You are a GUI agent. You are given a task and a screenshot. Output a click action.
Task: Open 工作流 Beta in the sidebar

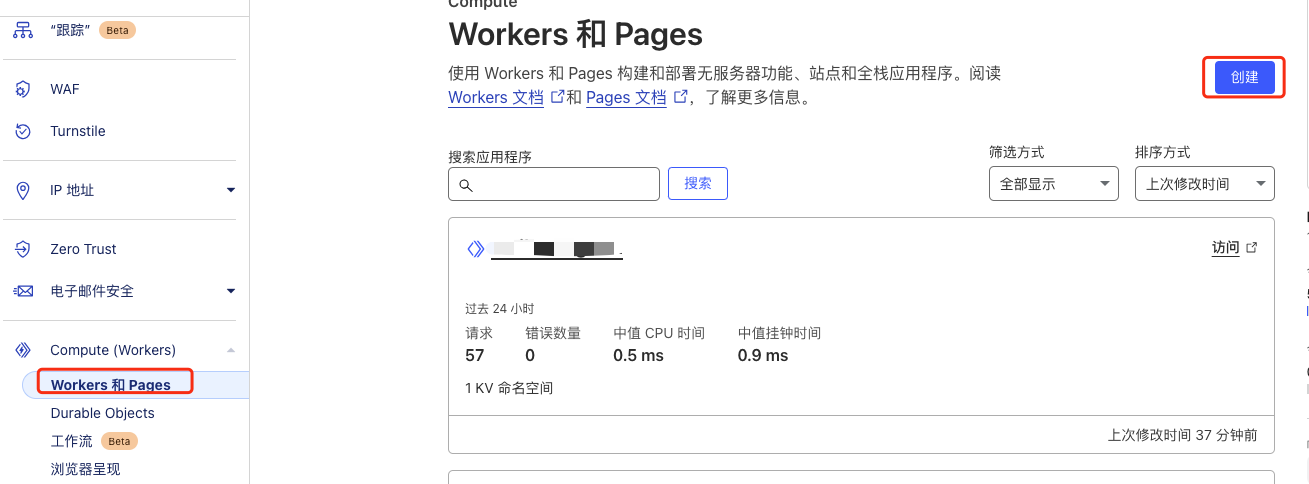tap(94, 441)
